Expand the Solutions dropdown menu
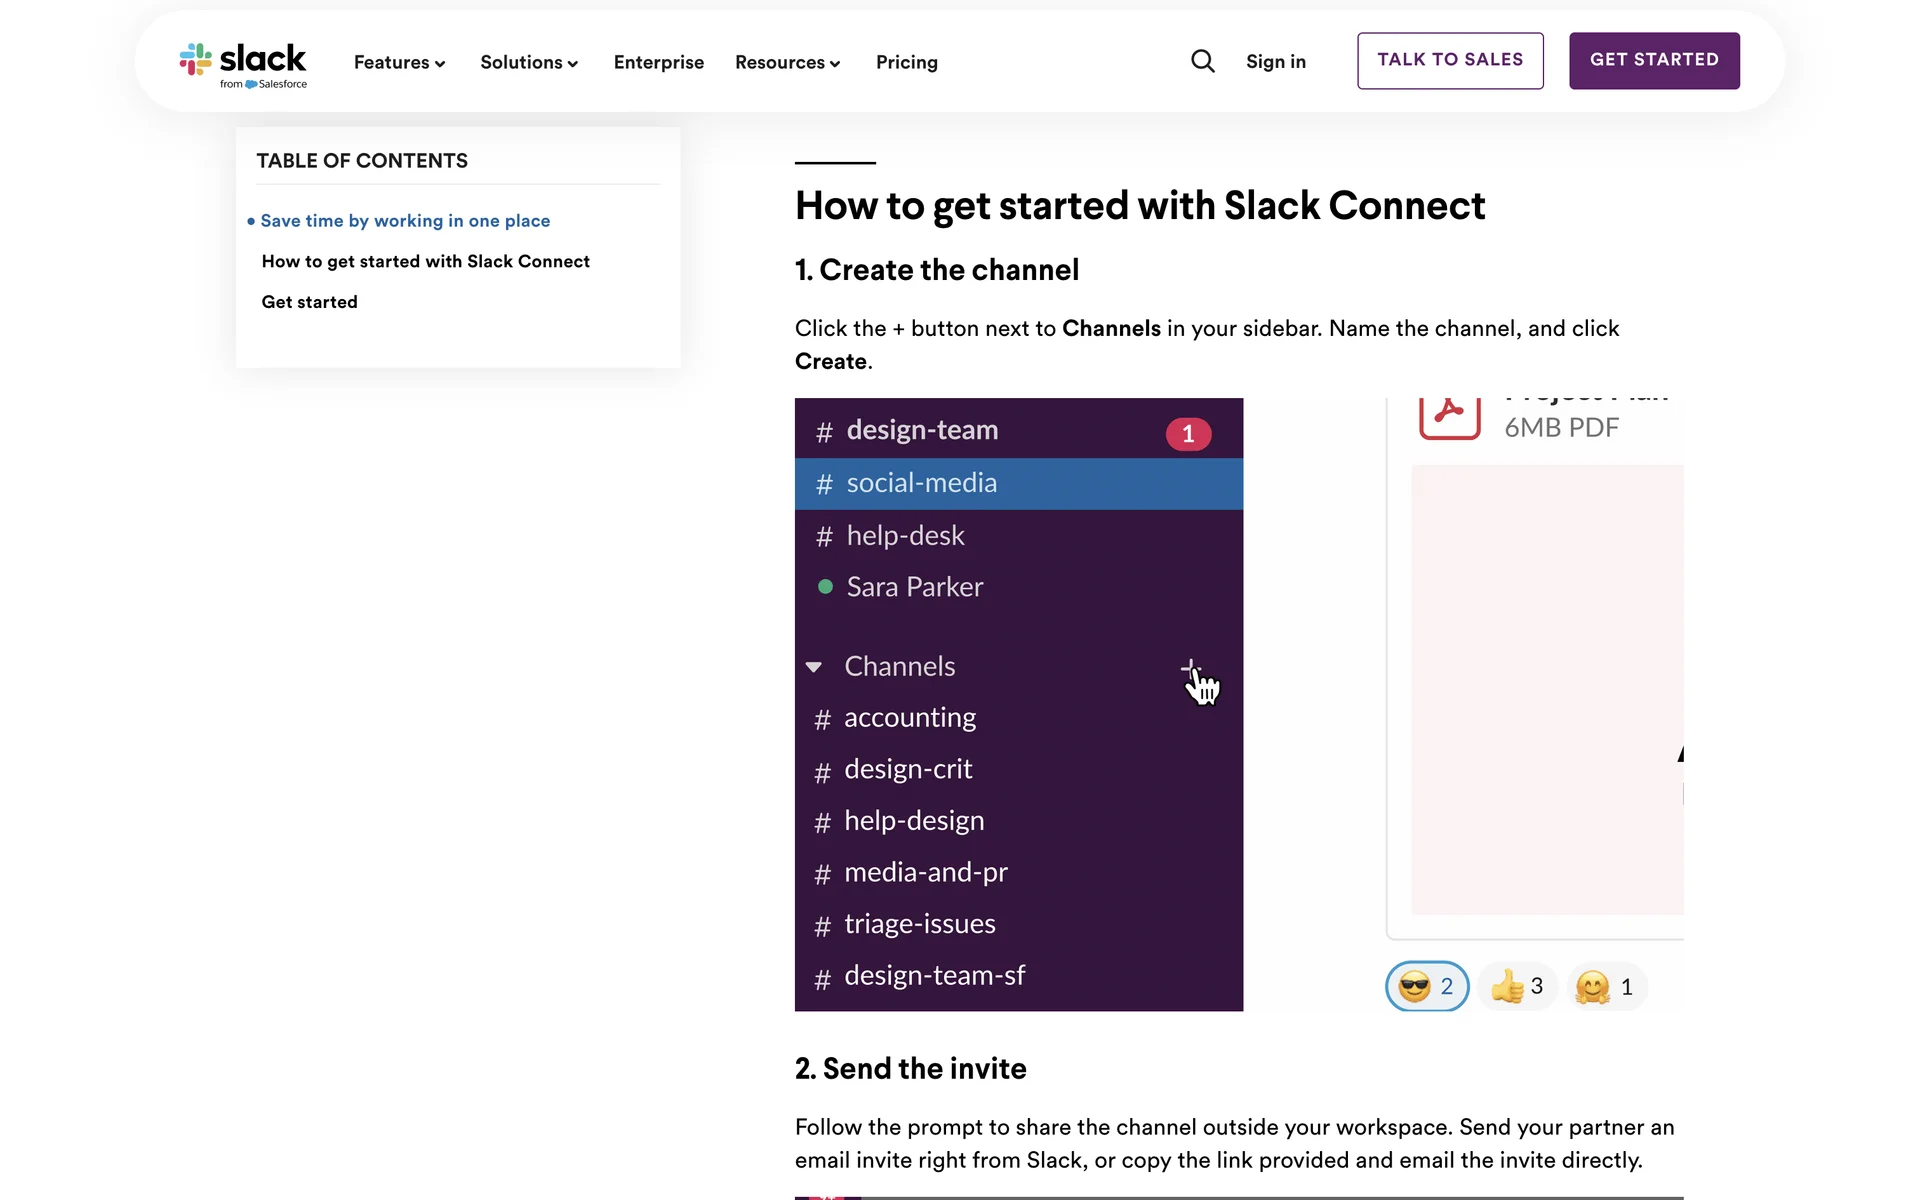Image resolution: width=1920 pixels, height=1200 pixels. (529, 63)
